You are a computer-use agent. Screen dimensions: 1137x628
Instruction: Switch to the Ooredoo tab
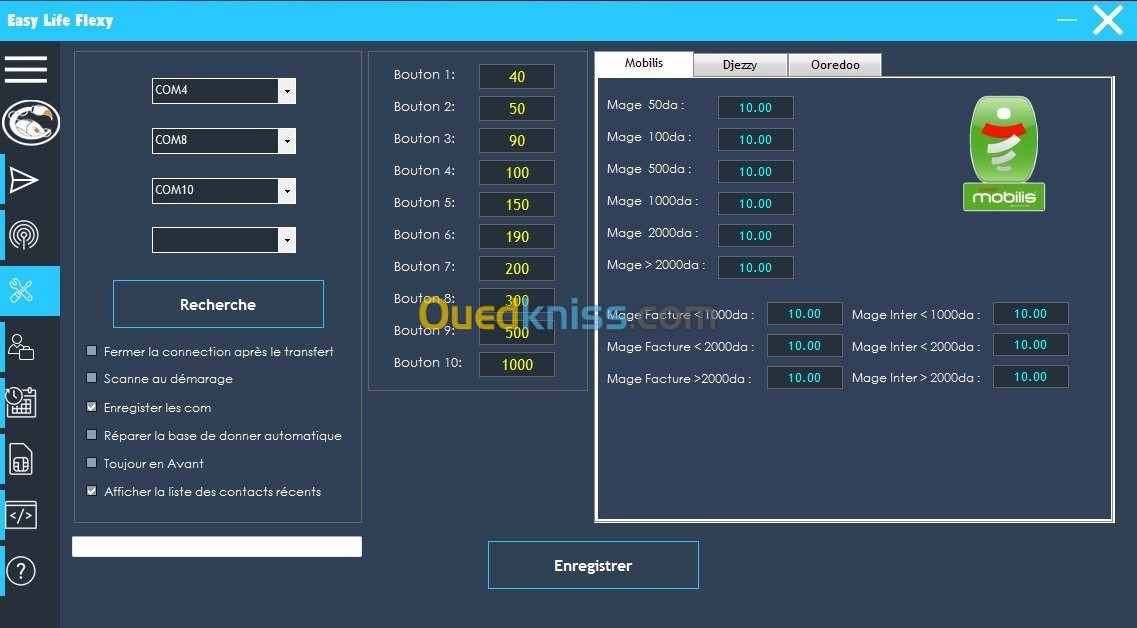coord(834,65)
